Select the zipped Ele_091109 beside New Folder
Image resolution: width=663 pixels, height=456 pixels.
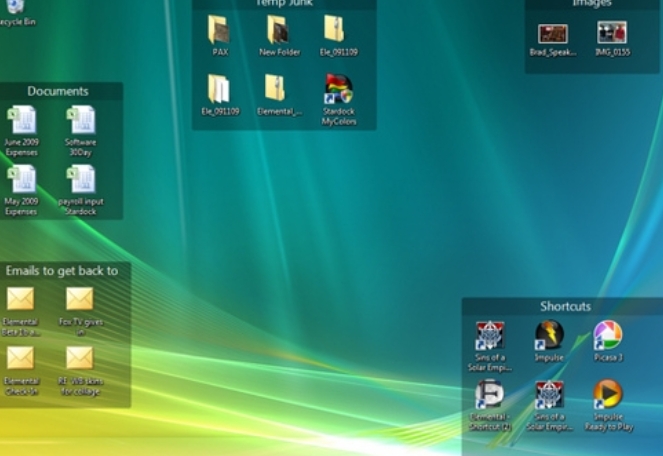pos(334,29)
